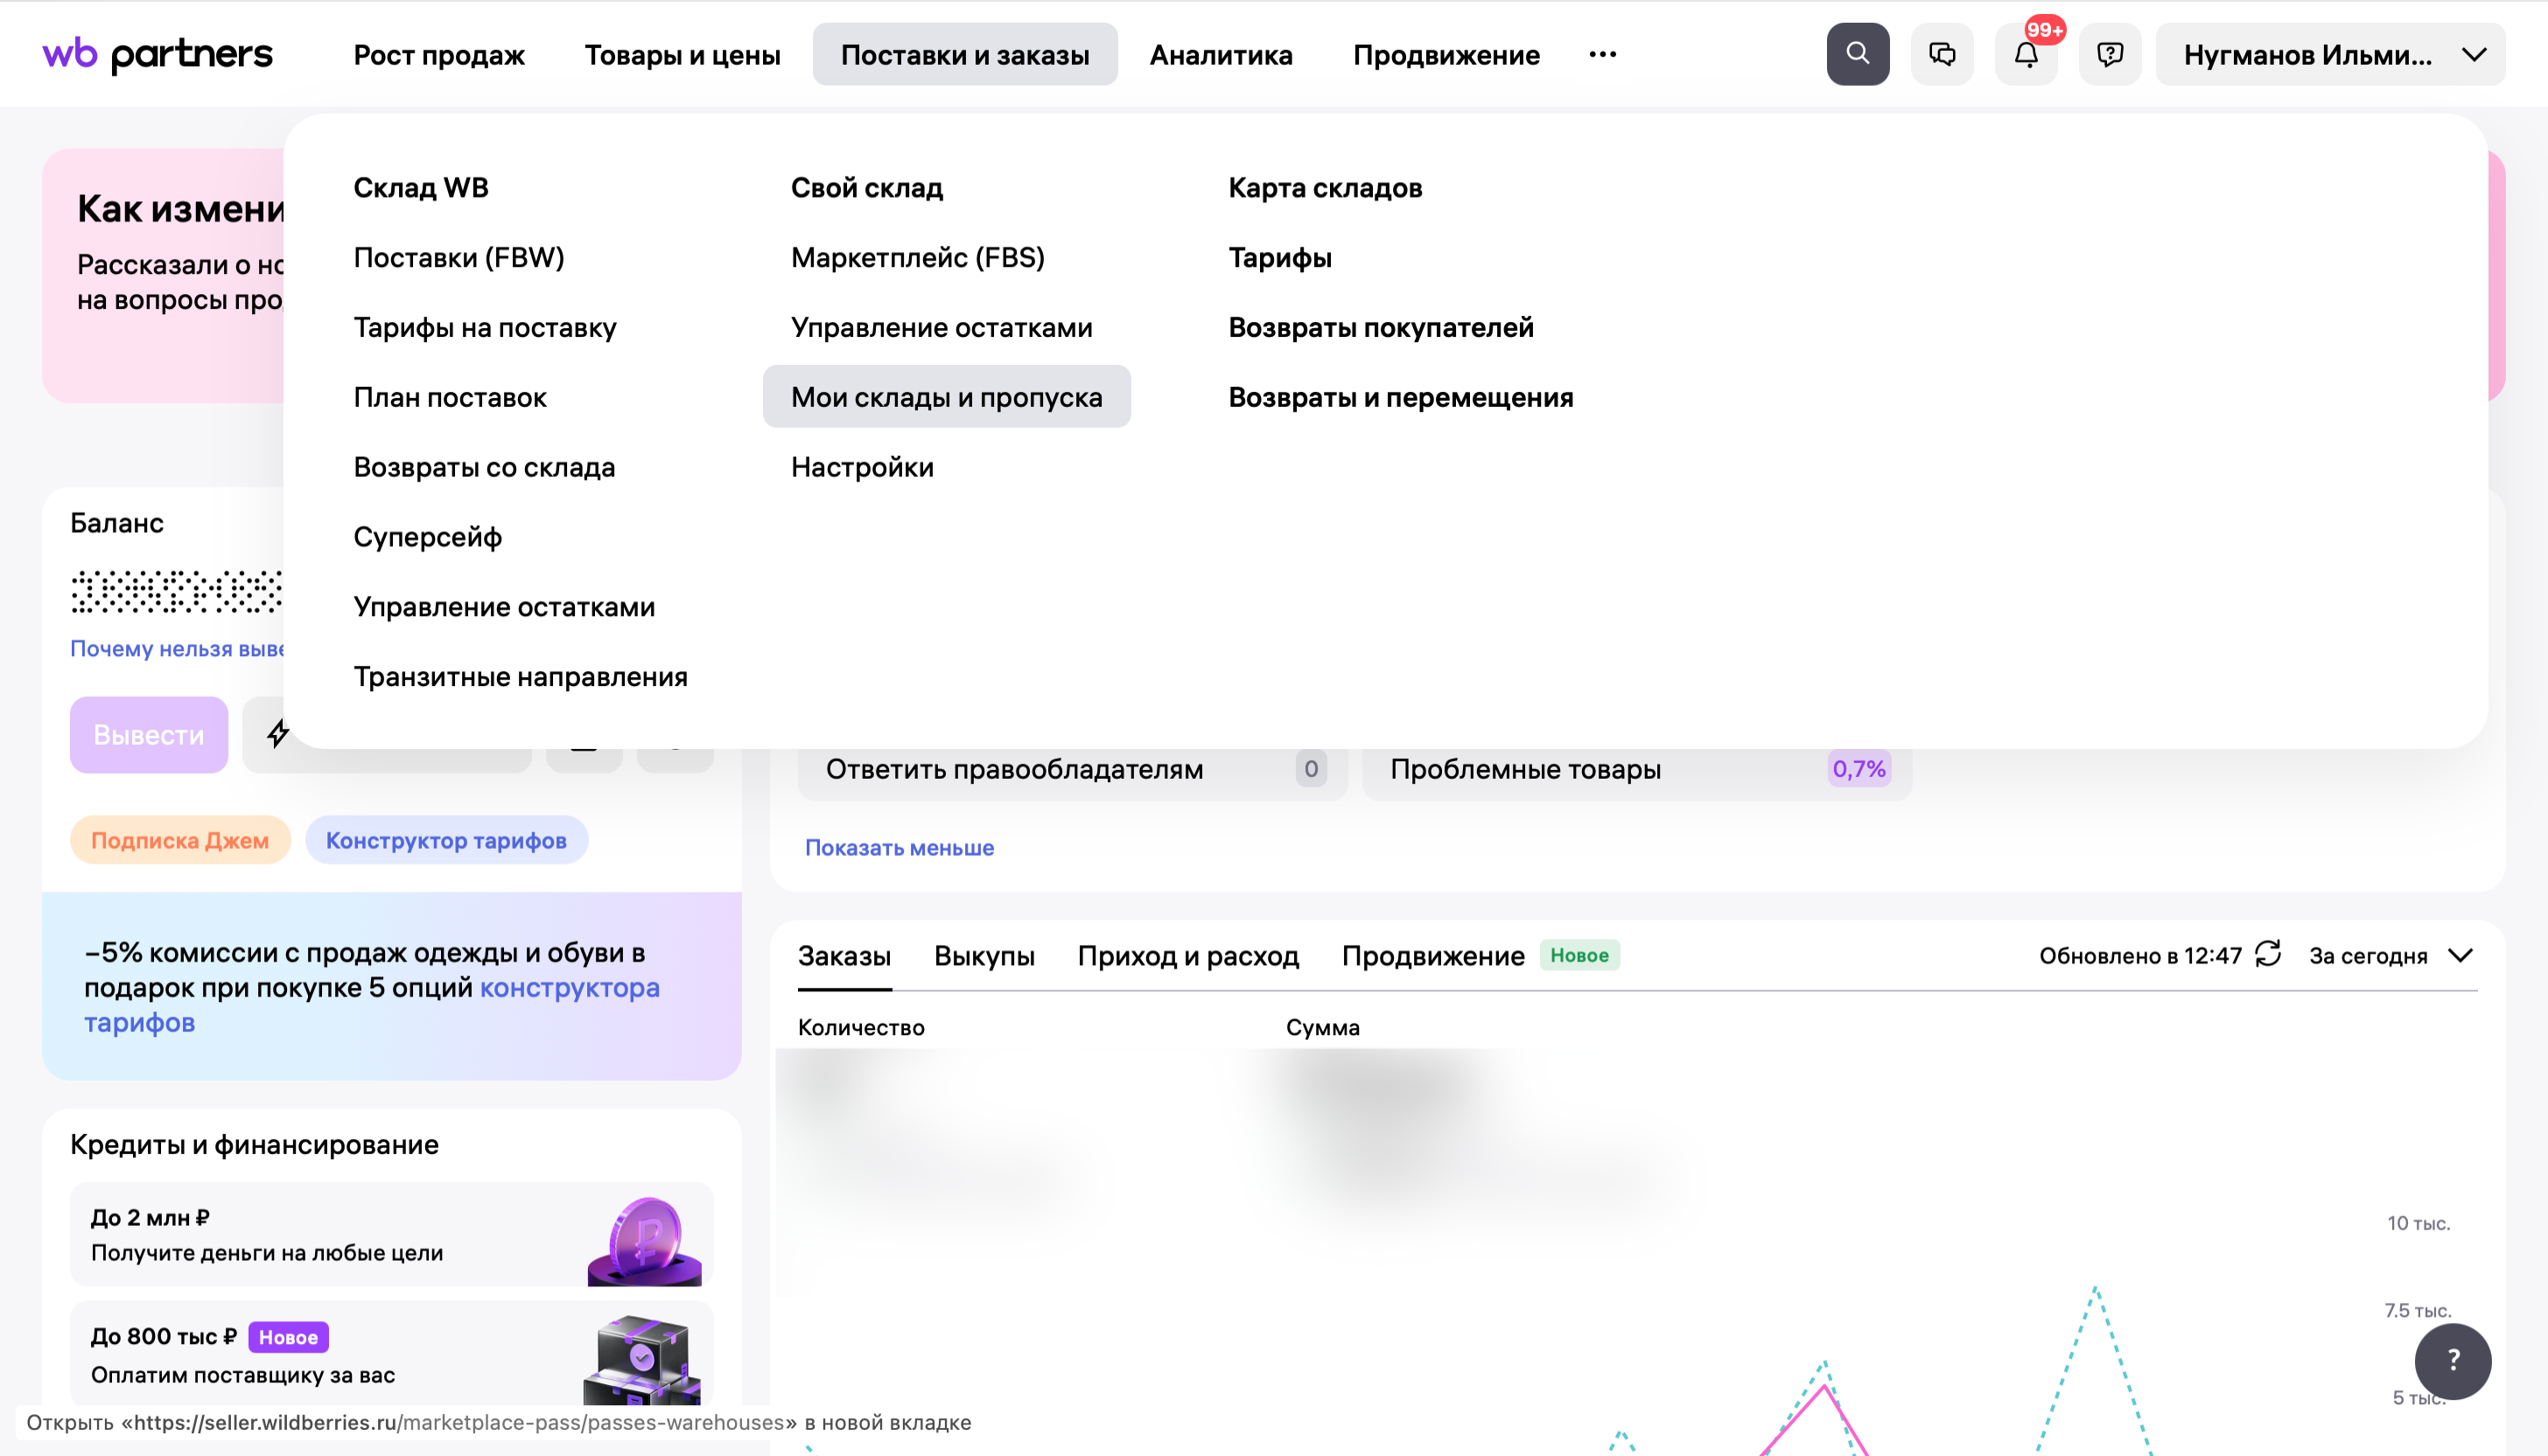Open Тарифы in the third column
Viewport: 2548px width, 1456px height.
[x=1279, y=257]
